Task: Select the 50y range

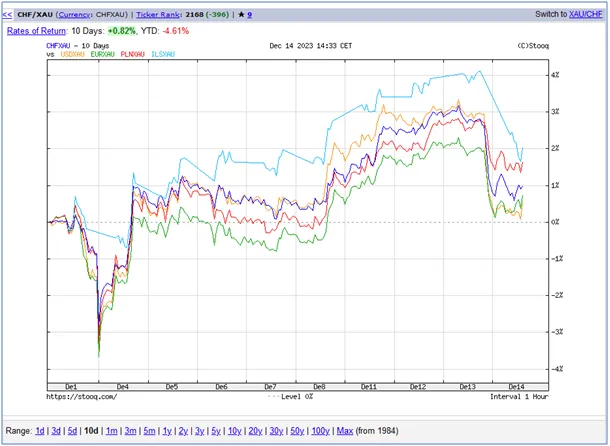Action: [x=297, y=431]
